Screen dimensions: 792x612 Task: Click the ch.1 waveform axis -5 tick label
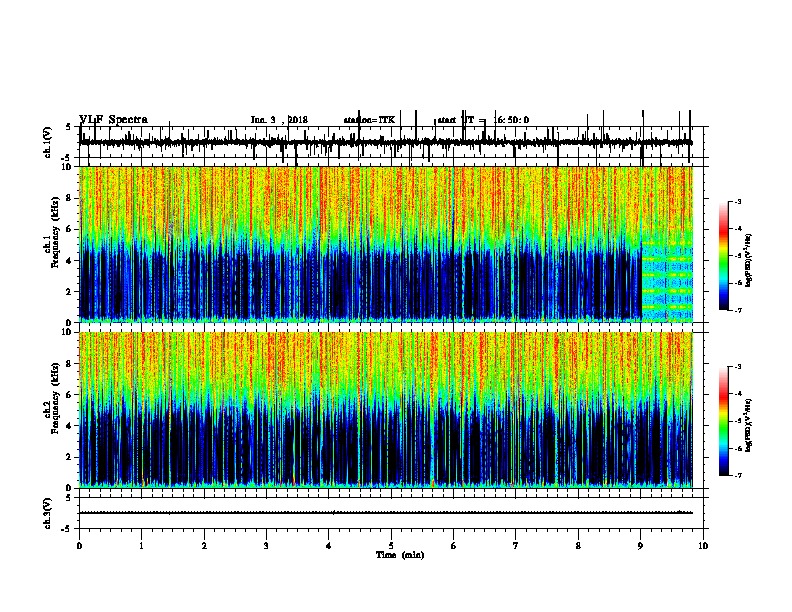point(67,158)
